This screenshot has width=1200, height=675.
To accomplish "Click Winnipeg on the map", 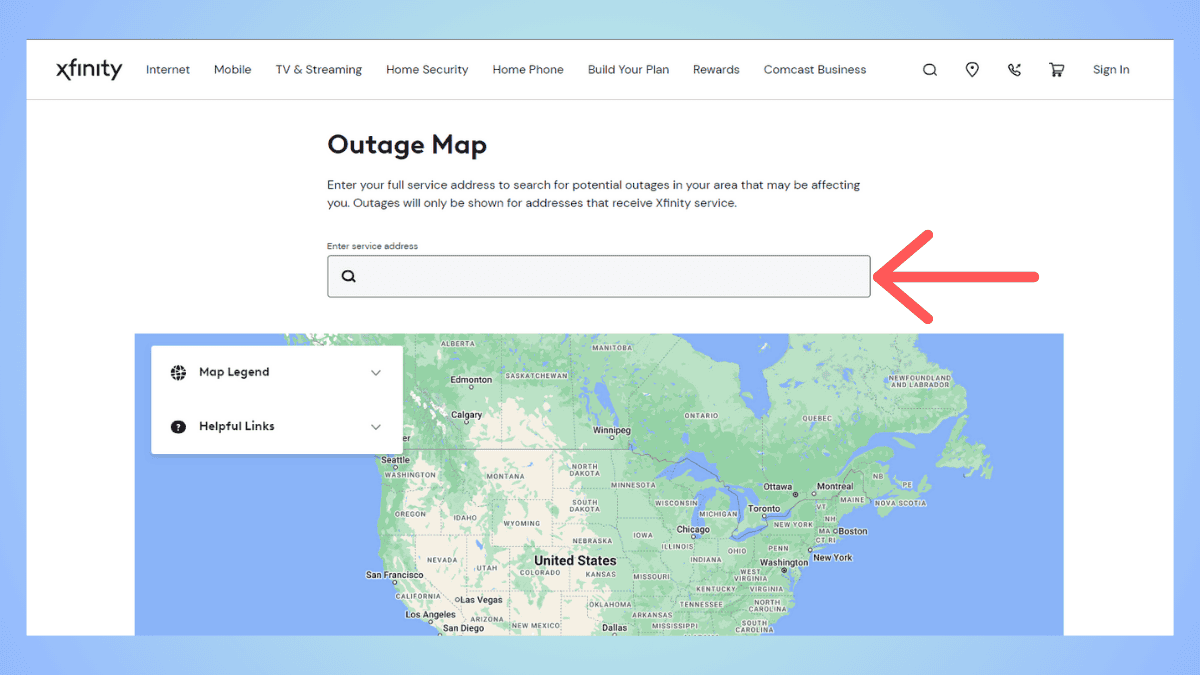I will [x=612, y=430].
